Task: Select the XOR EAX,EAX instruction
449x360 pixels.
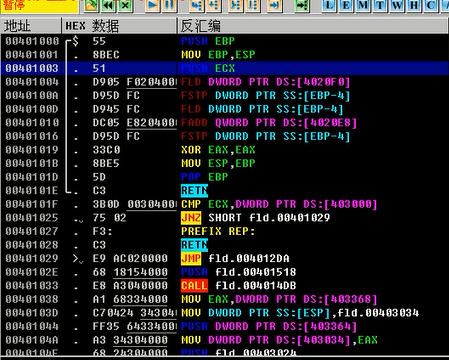Action: click(x=218, y=150)
